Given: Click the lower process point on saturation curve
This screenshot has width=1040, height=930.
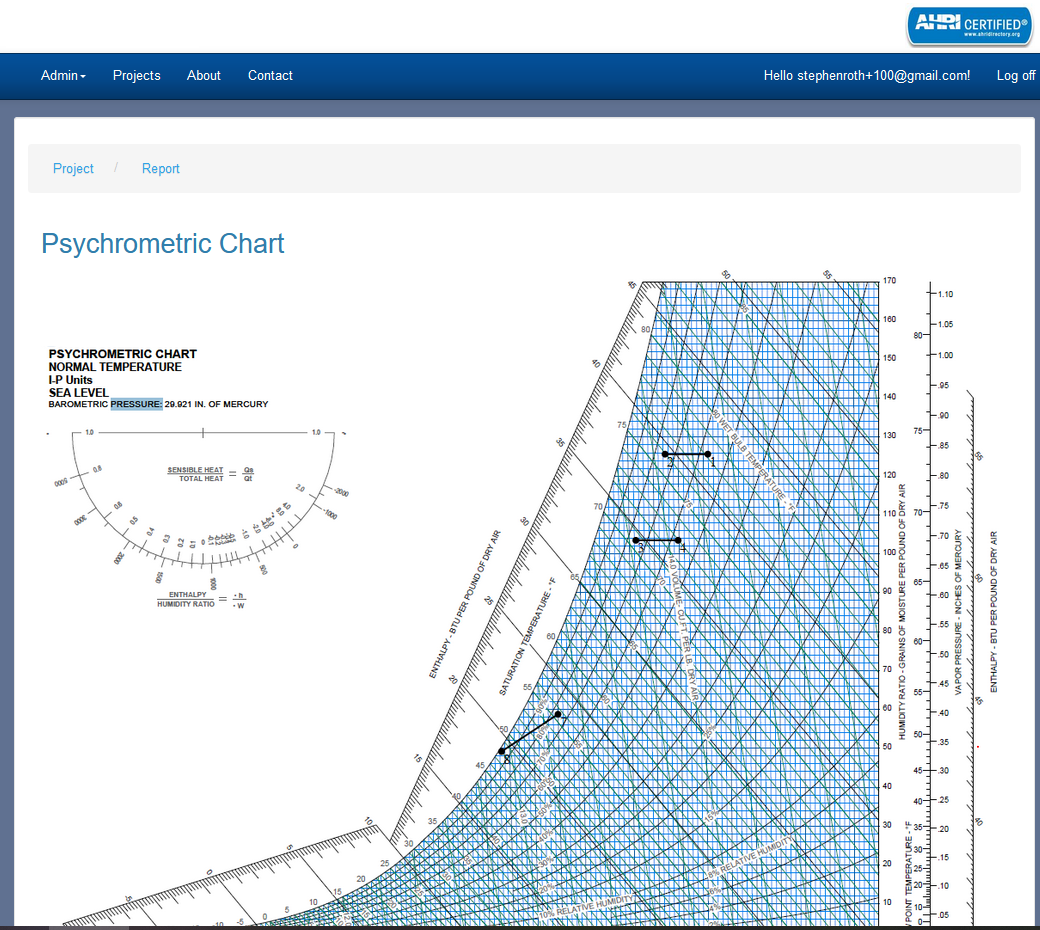Looking at the screenshot, I should (x=502, y=752).
